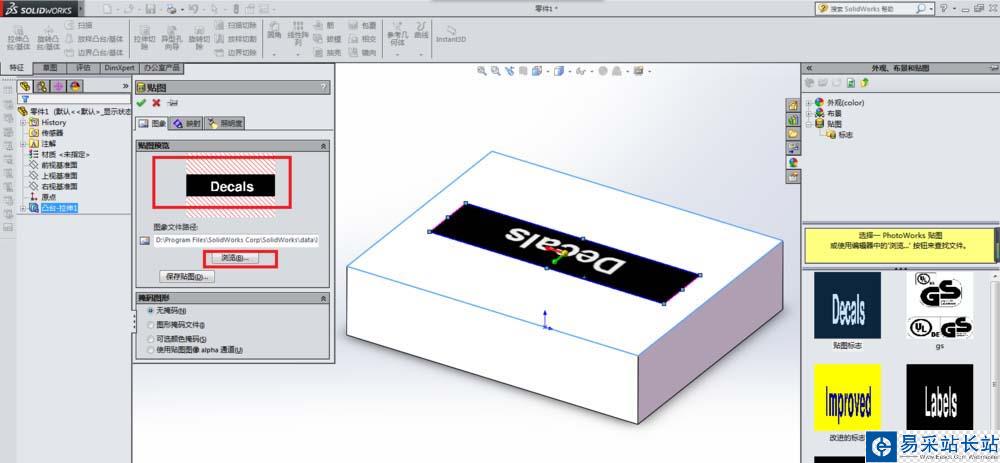Open Design Library task pane icon

793,119
